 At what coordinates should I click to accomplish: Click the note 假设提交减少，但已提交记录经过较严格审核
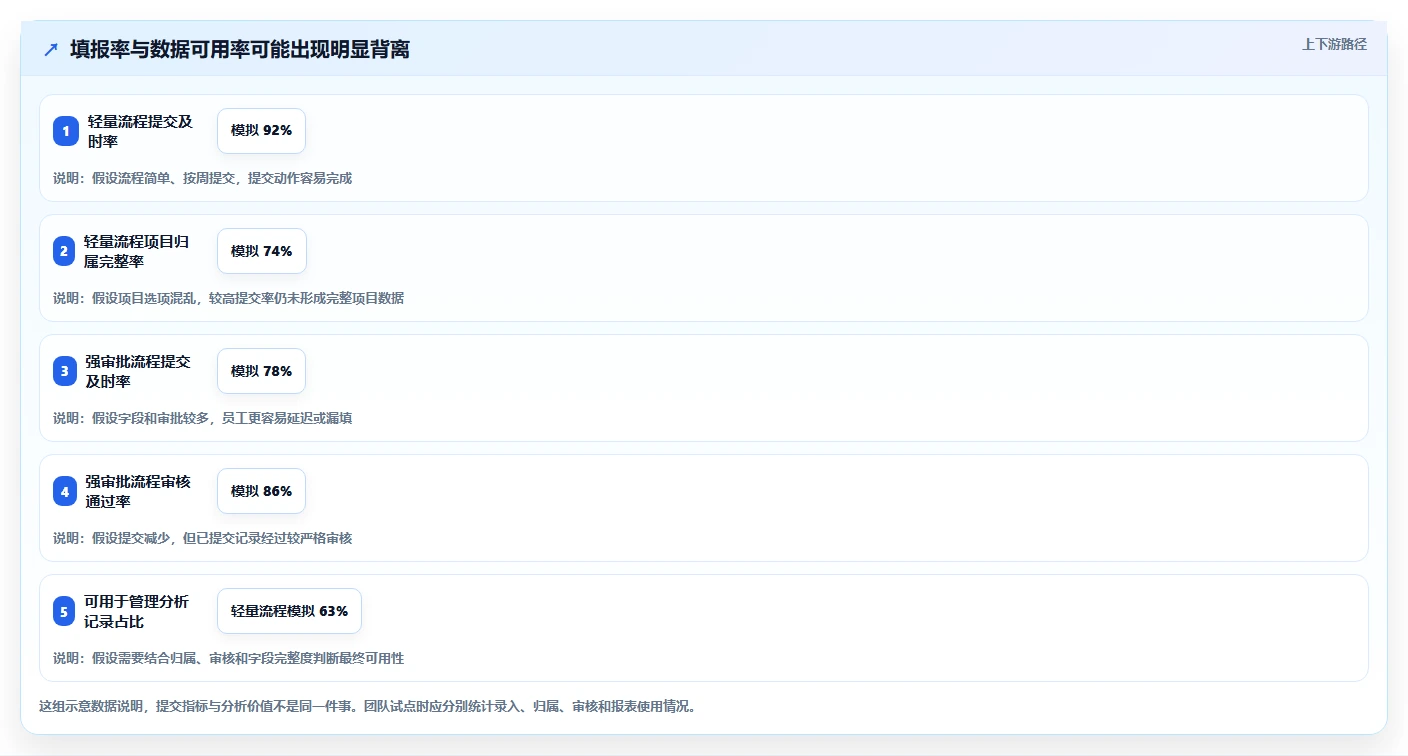point(202,538)
